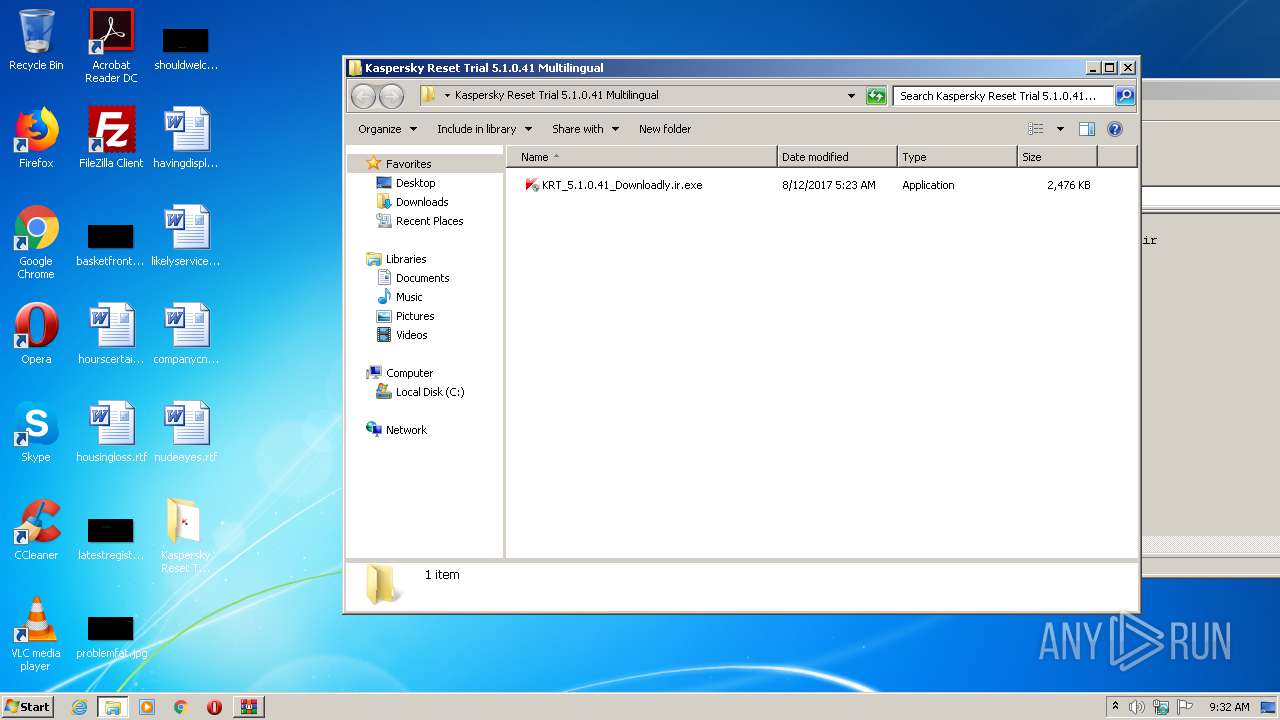Open Recent Places in navigation pane
Image resolution: width=1280 pixels, height=720 pixels.
pos(429,221)
